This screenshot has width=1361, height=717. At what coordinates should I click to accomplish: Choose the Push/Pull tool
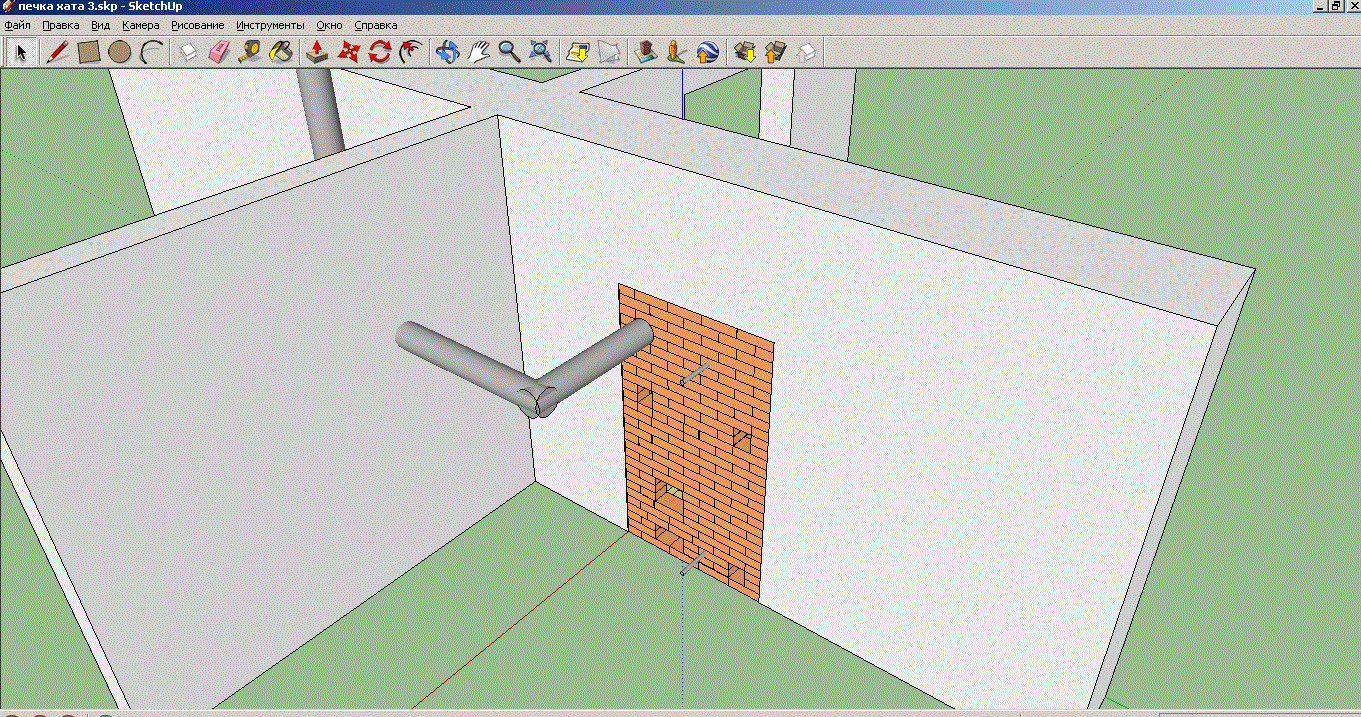click(x=317, y=52)
